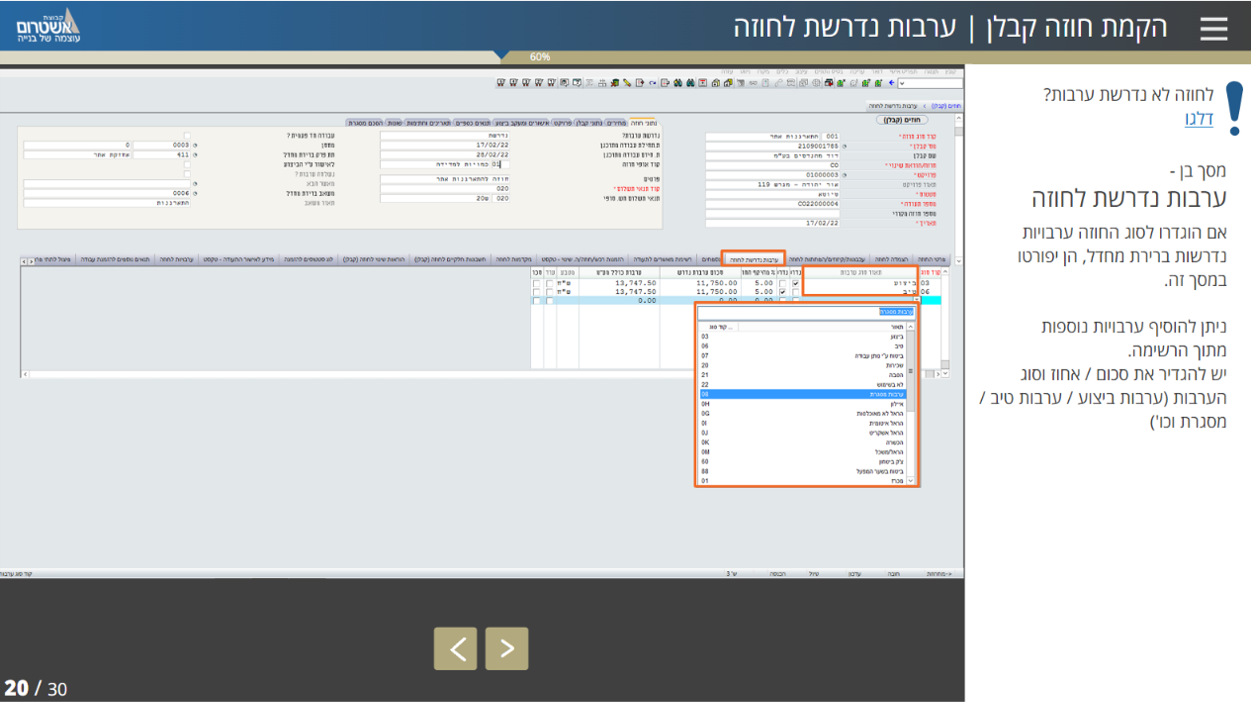Open the עזרה menu in the menu bar
Image resolution: width=1251 pixels, height=702 pixels.
tap(727, 72)
